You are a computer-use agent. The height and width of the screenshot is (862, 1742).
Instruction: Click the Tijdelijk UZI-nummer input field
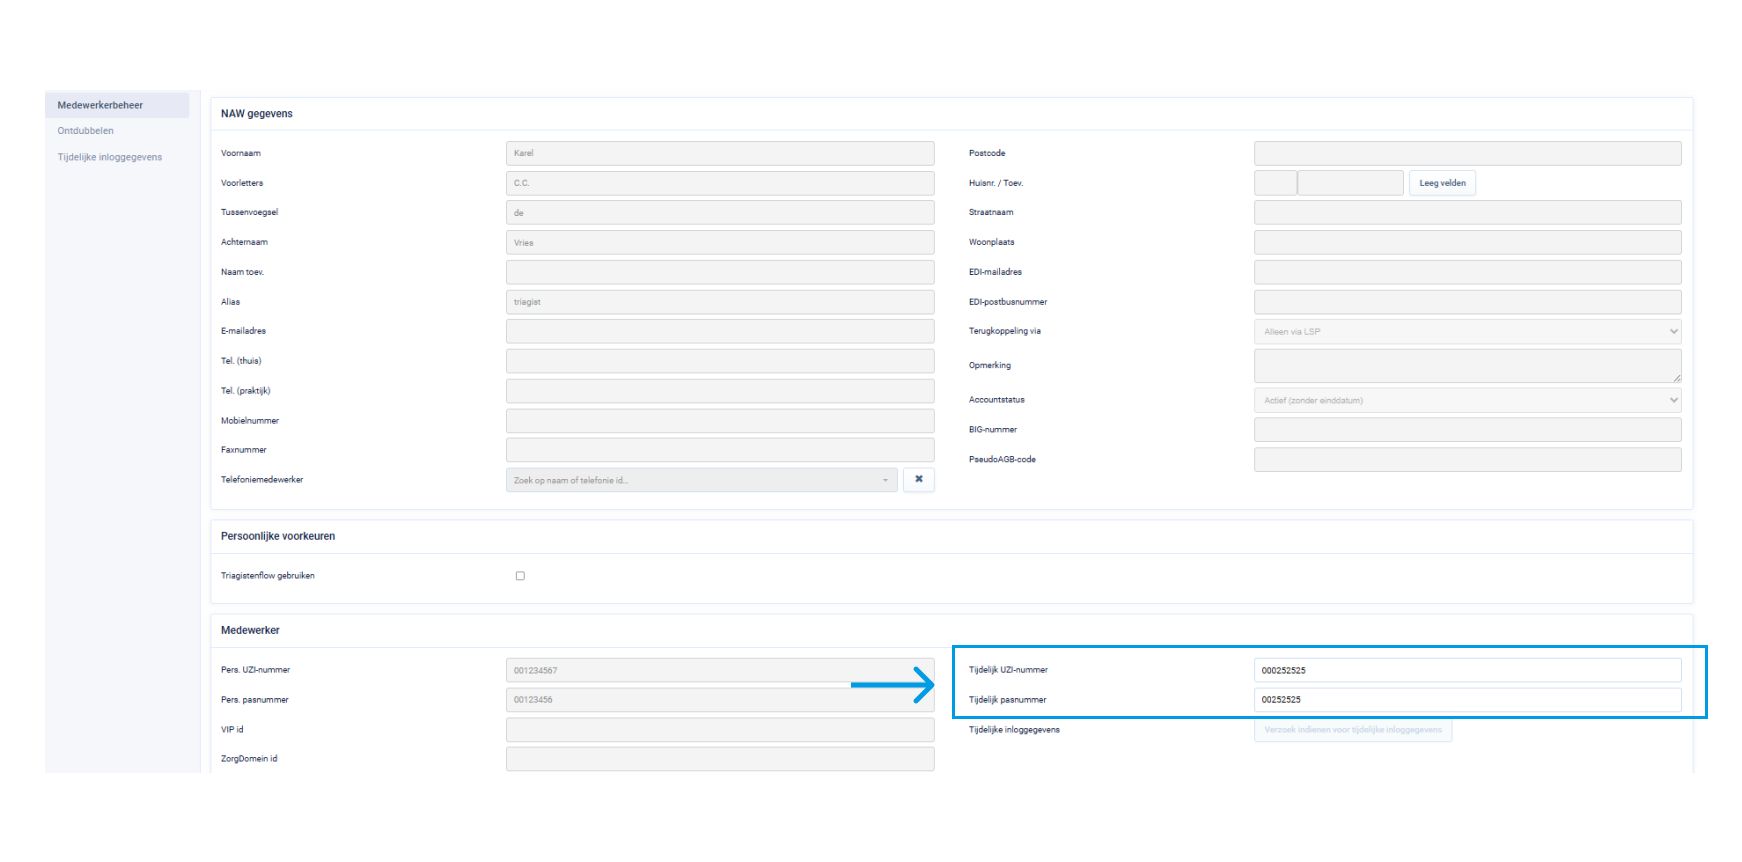(x=1466, y=671)
